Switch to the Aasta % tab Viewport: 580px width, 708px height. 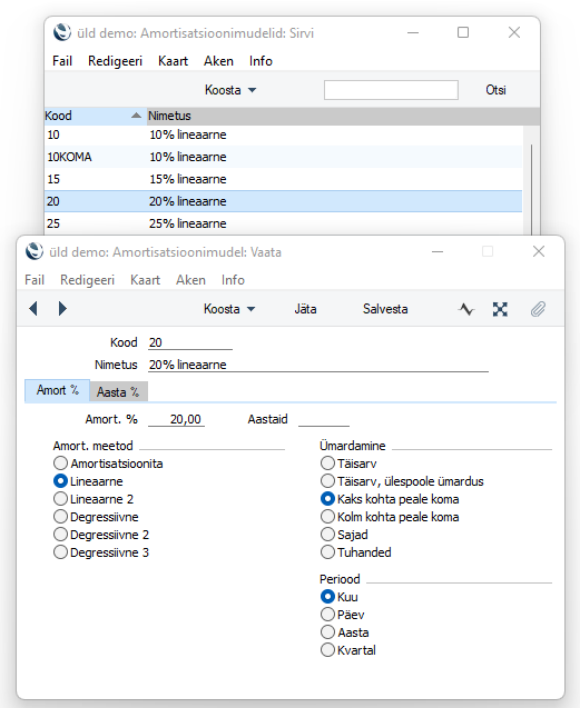point(118,391)
